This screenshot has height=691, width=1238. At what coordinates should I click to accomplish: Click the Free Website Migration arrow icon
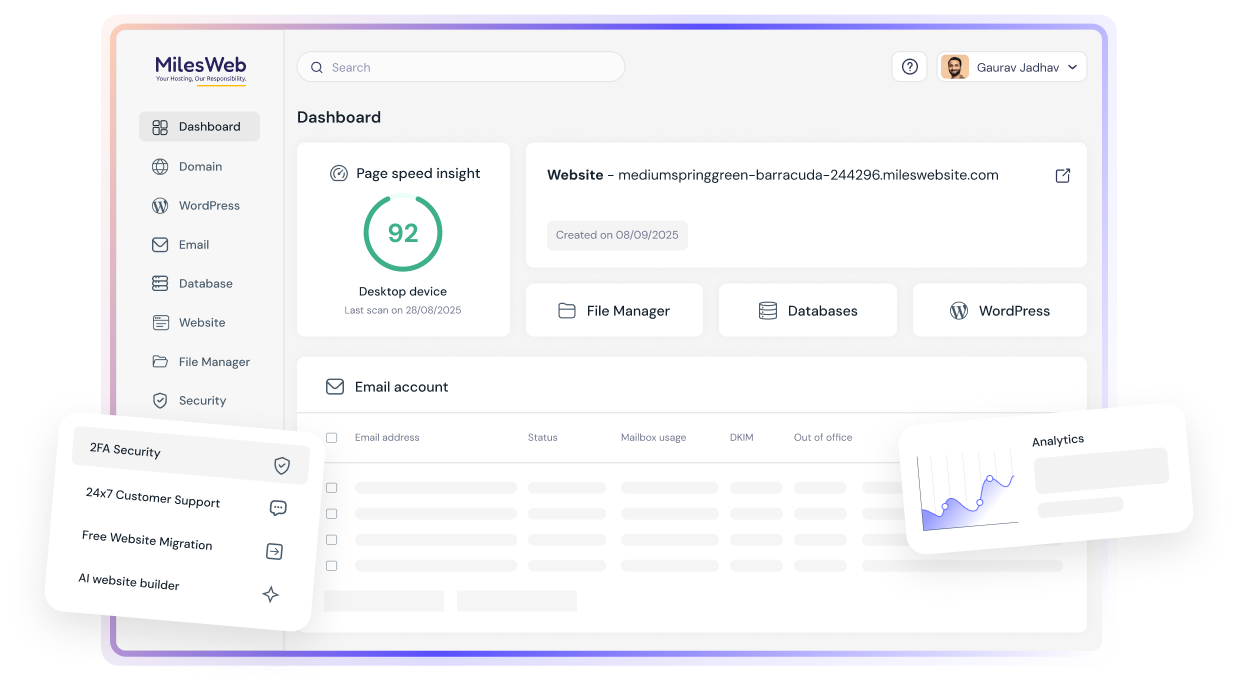coord(275,551)
